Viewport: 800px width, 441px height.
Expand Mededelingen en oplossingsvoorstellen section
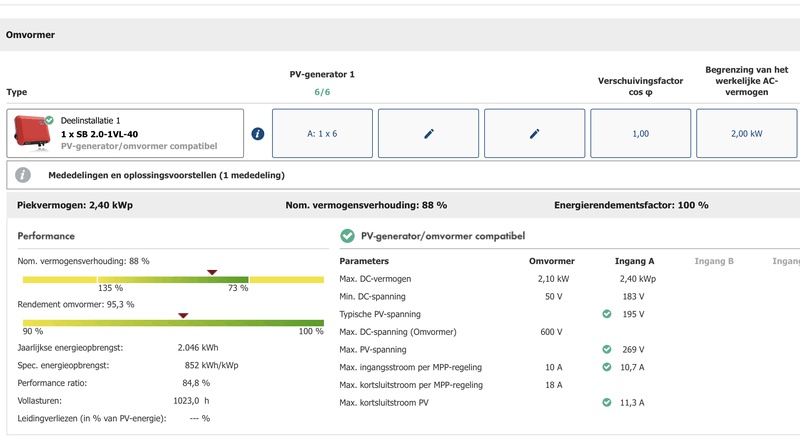coord(166,175)
